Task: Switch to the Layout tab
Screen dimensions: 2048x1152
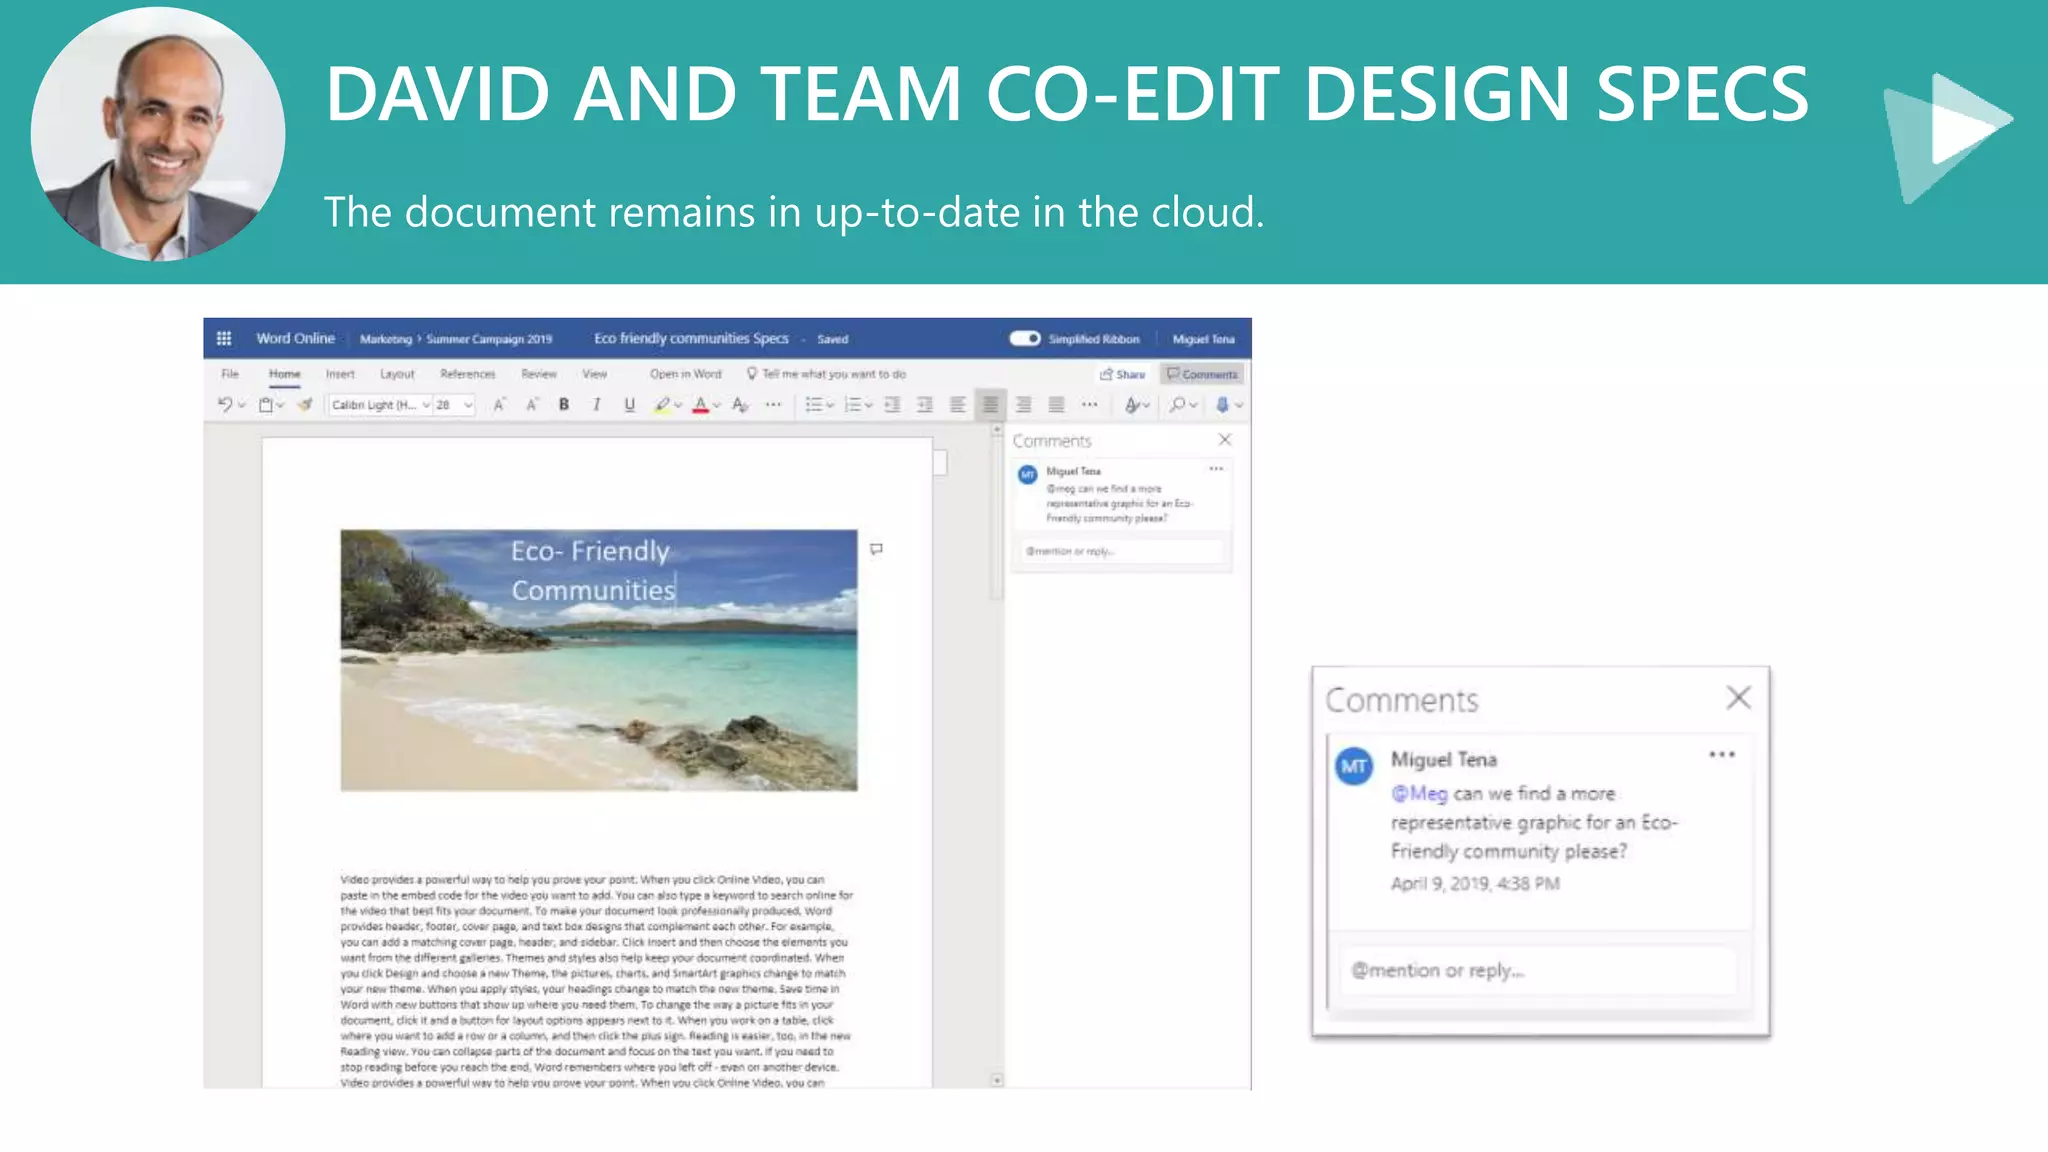Action: tap(397, 374)
